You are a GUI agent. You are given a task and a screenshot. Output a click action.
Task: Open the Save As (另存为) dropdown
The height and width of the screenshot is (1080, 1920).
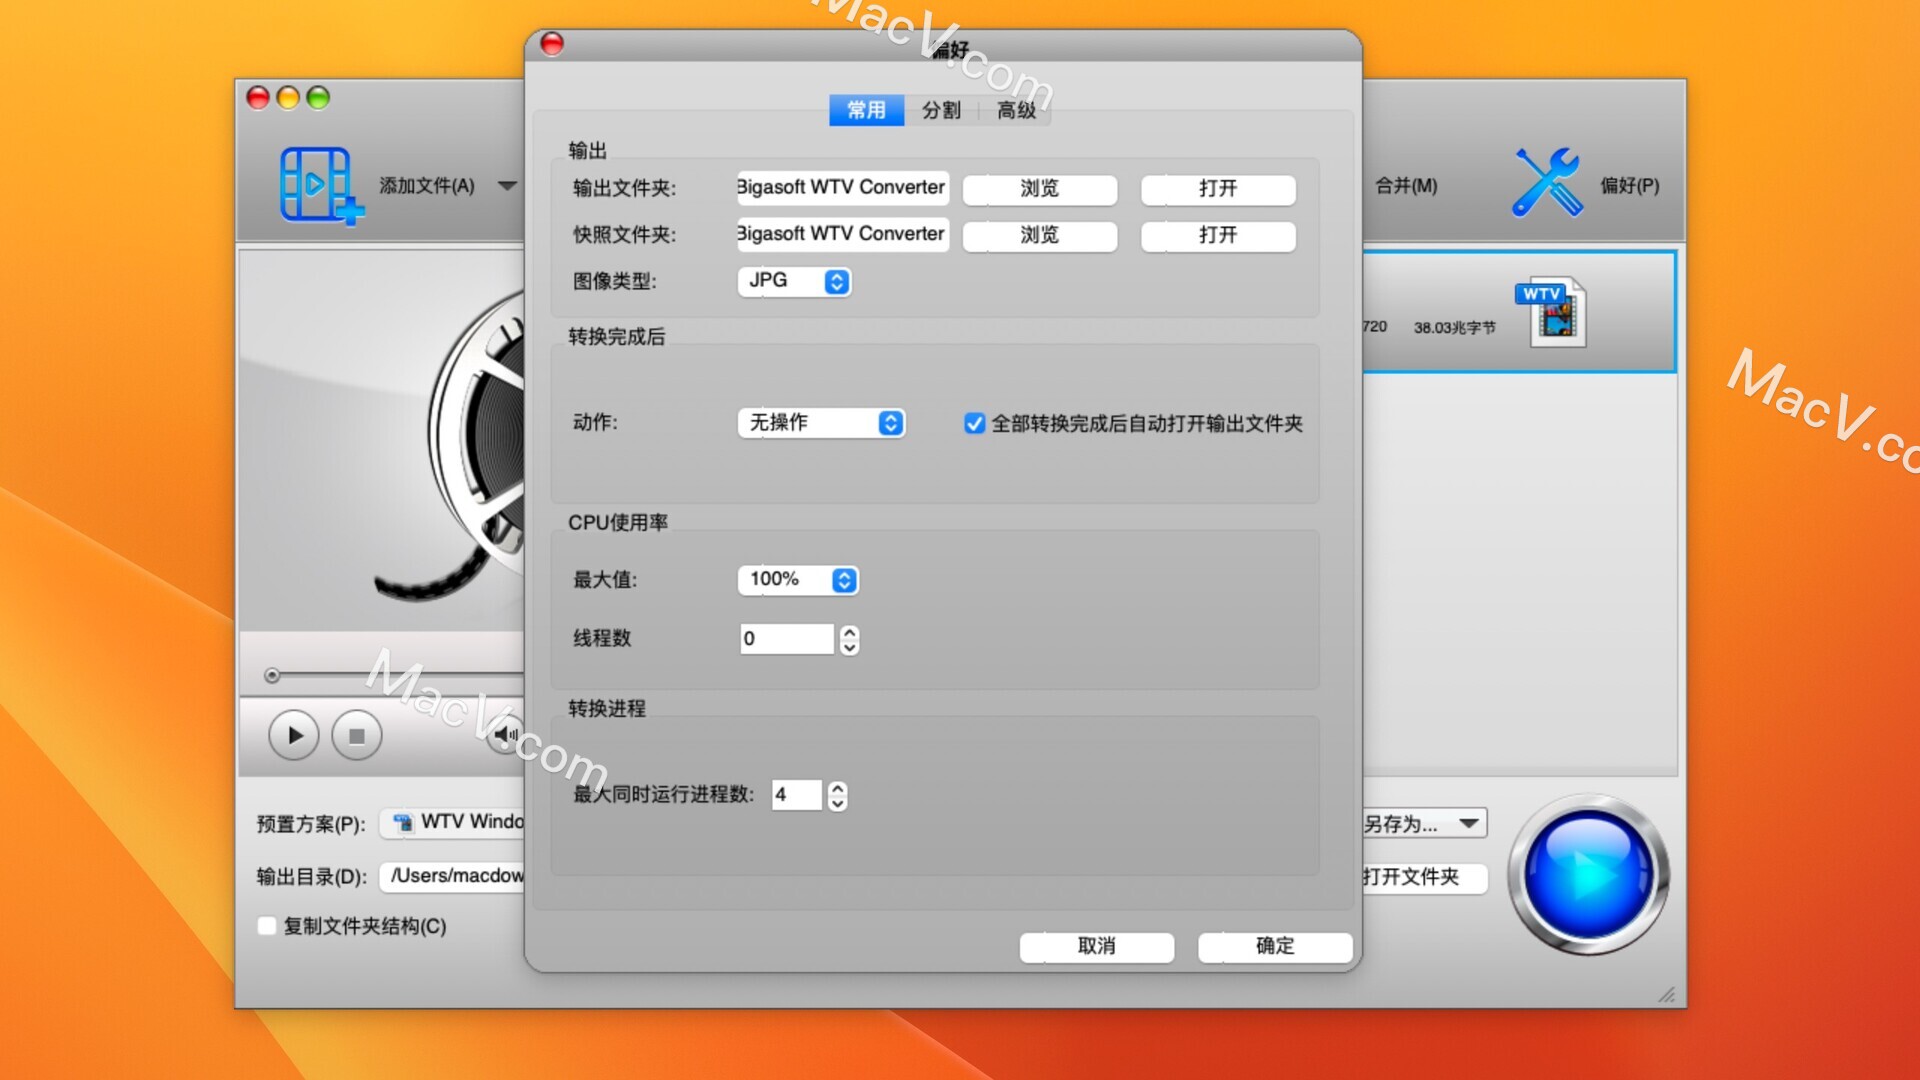click(1425, 824)
